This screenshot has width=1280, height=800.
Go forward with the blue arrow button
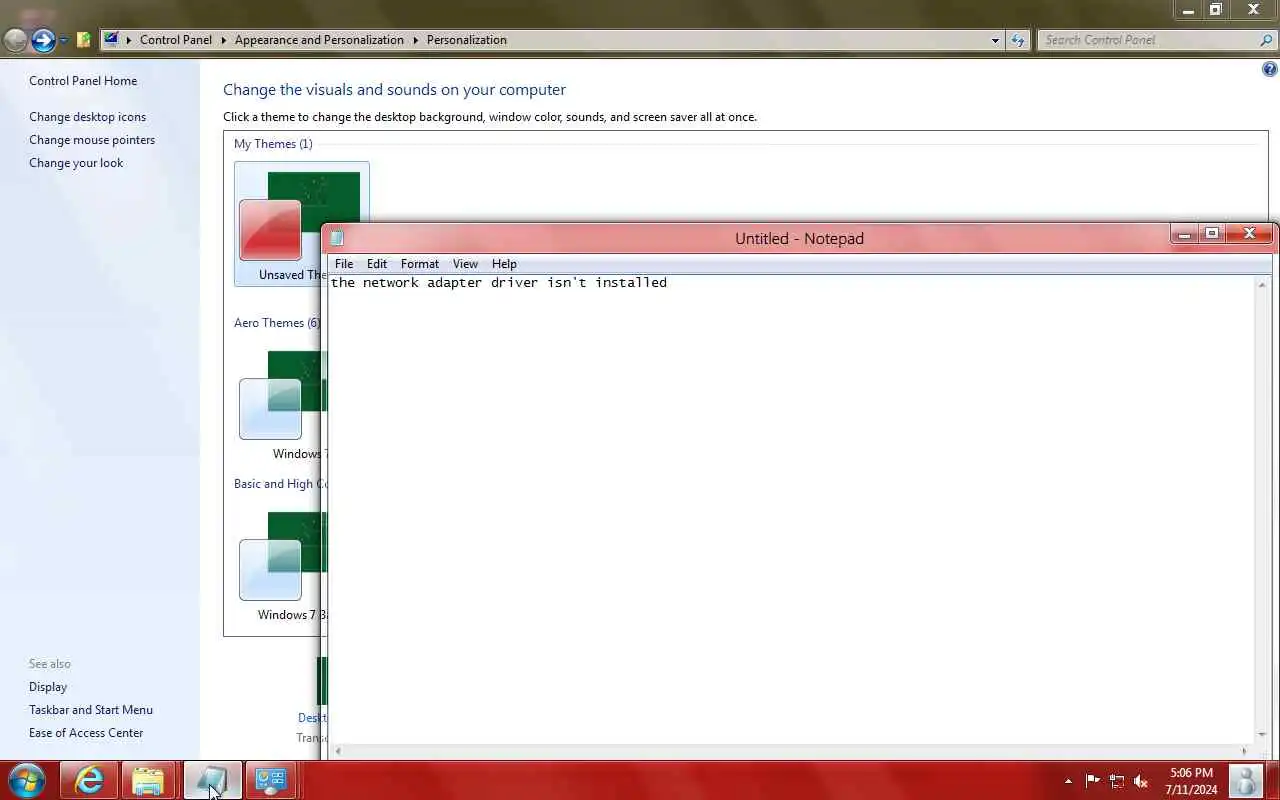[x=43, y=40]
